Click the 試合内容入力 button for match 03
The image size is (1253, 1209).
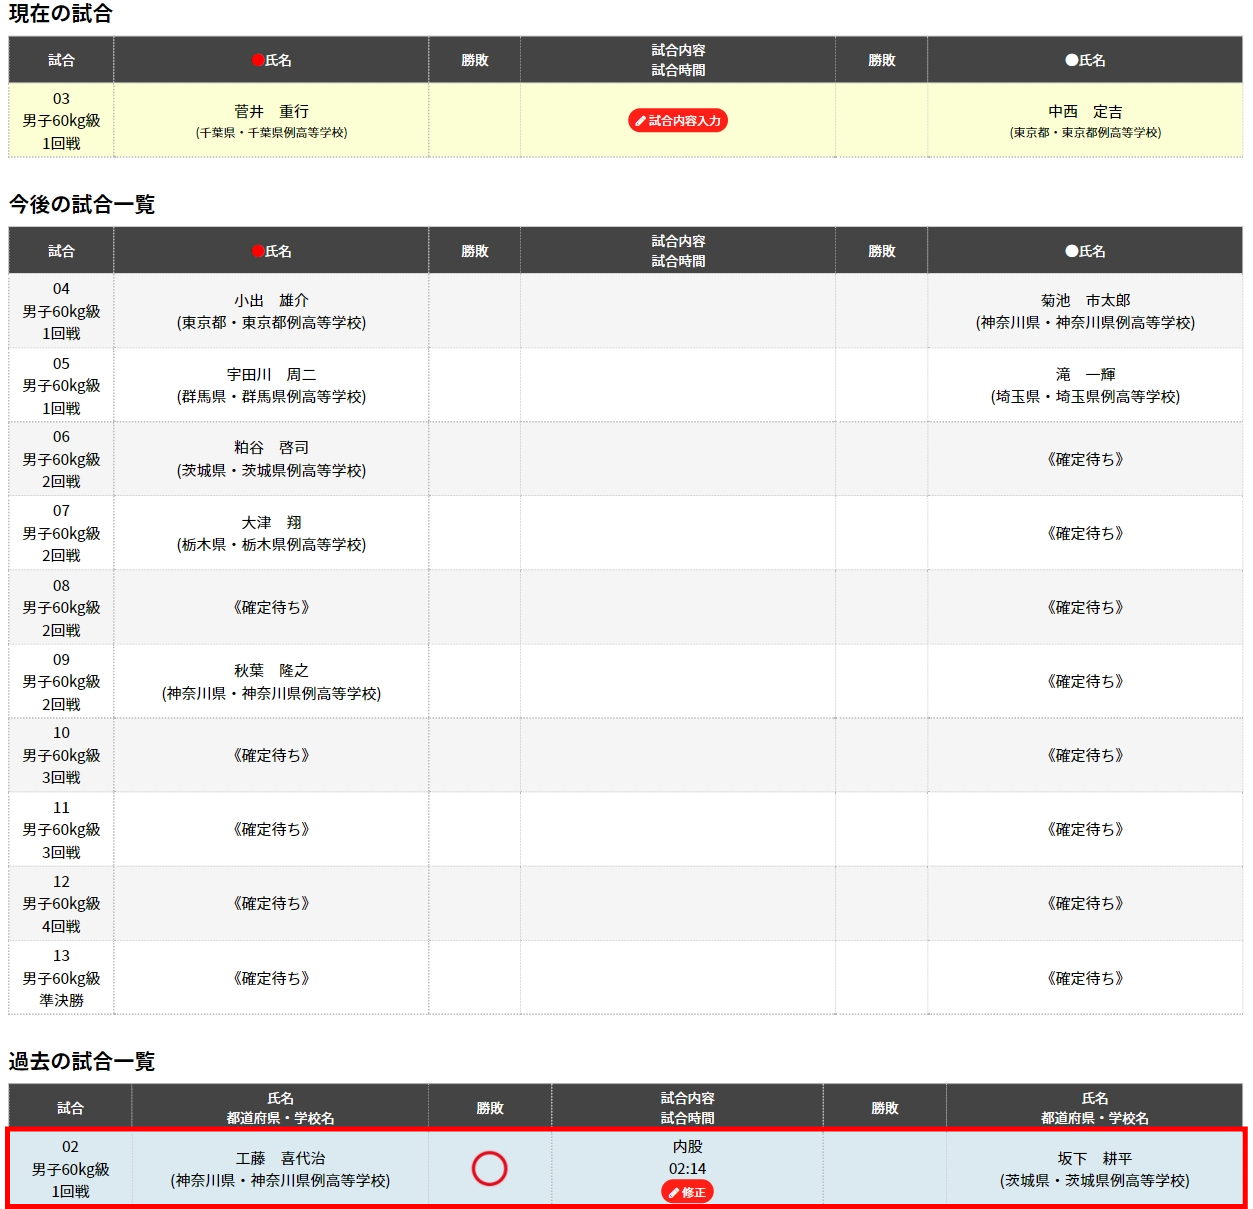tap(678, 121)
